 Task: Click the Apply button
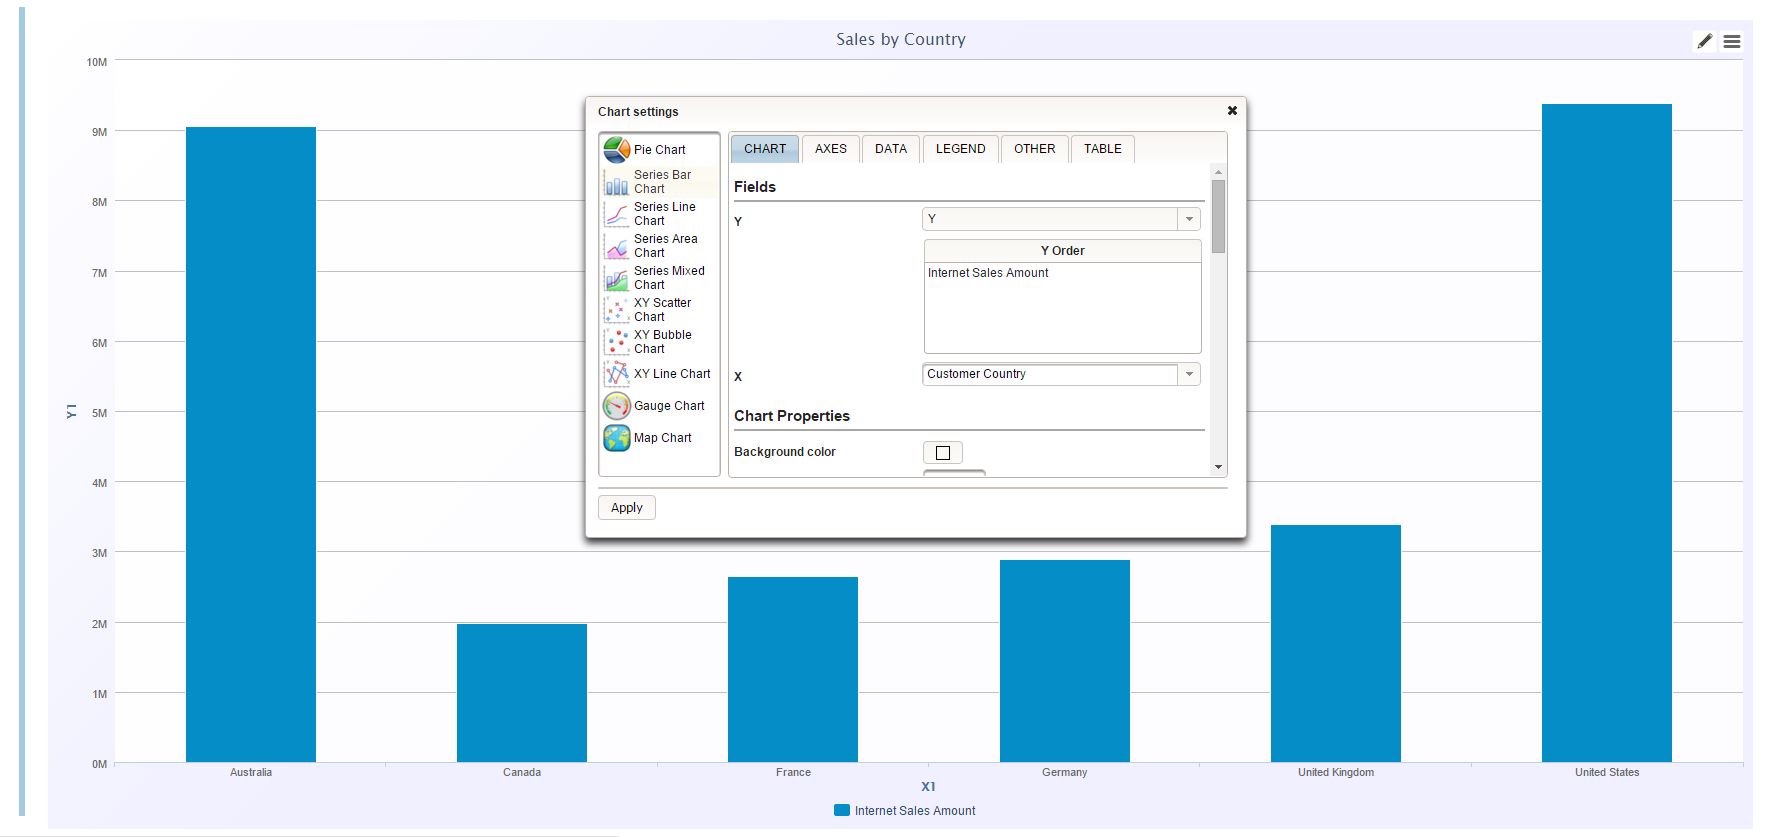(627, 508)
